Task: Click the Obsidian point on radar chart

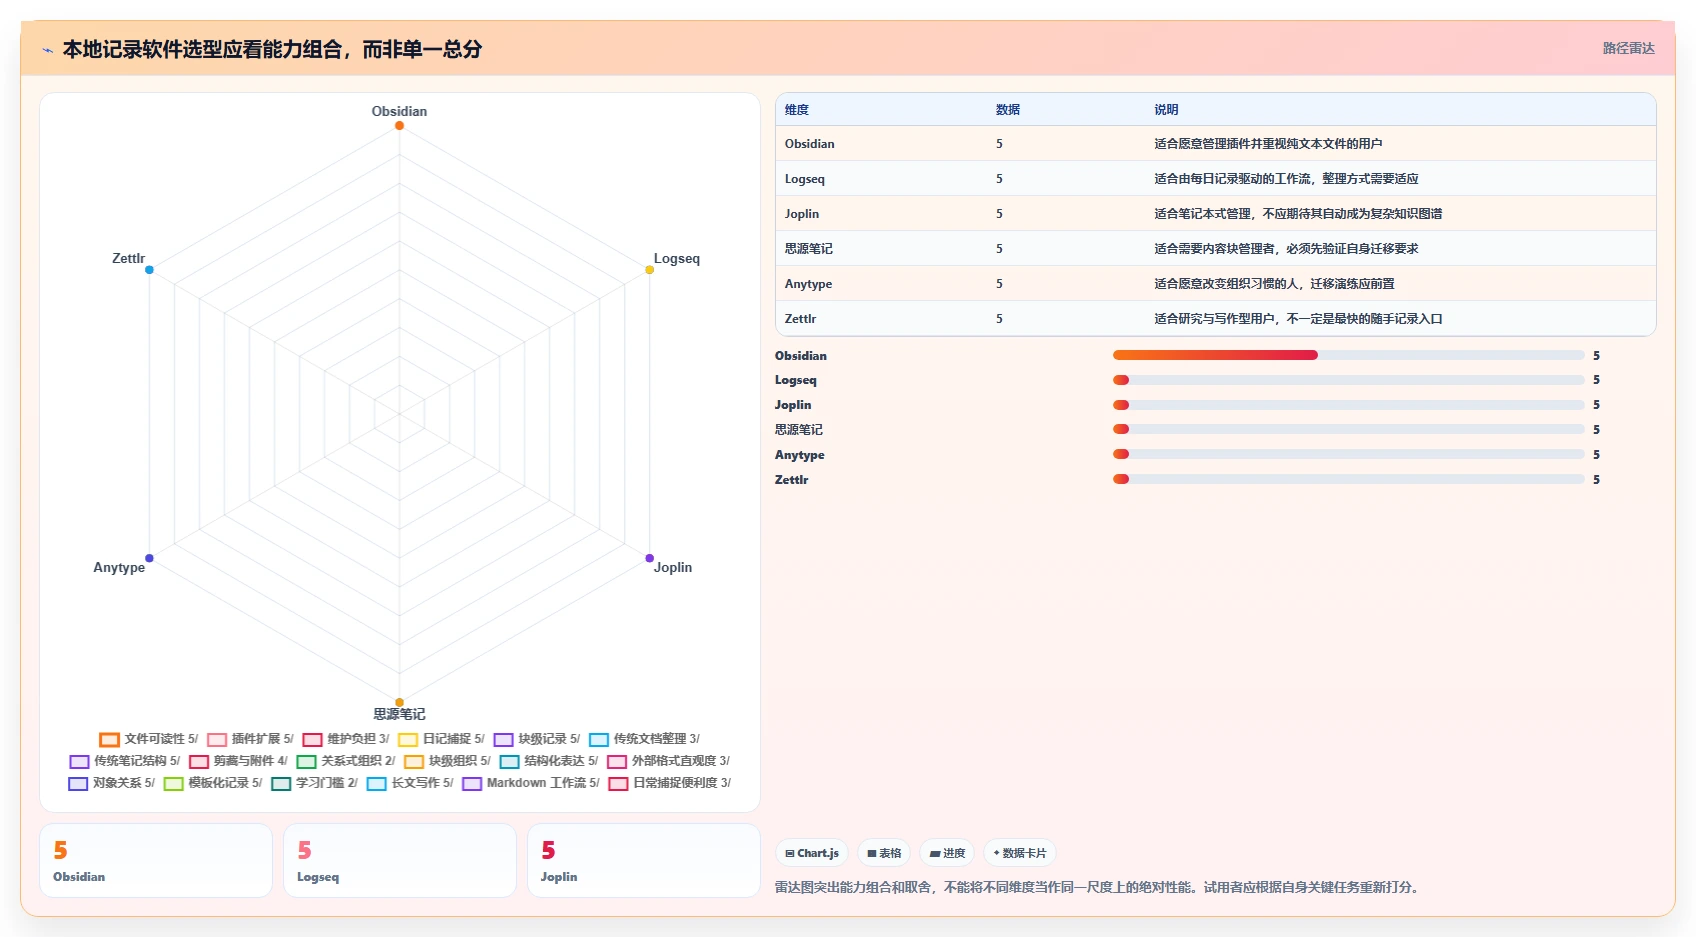Action: point(399,125)
